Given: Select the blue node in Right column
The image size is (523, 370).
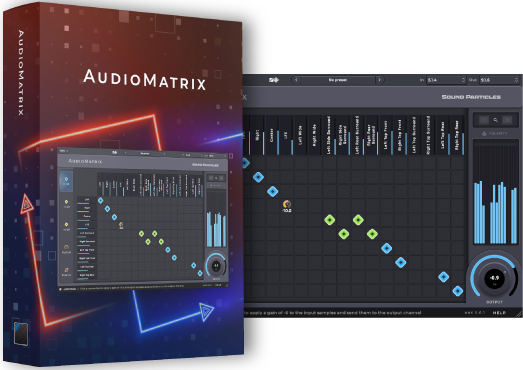Looking at the screenshot, I should (x=258, y=177).
